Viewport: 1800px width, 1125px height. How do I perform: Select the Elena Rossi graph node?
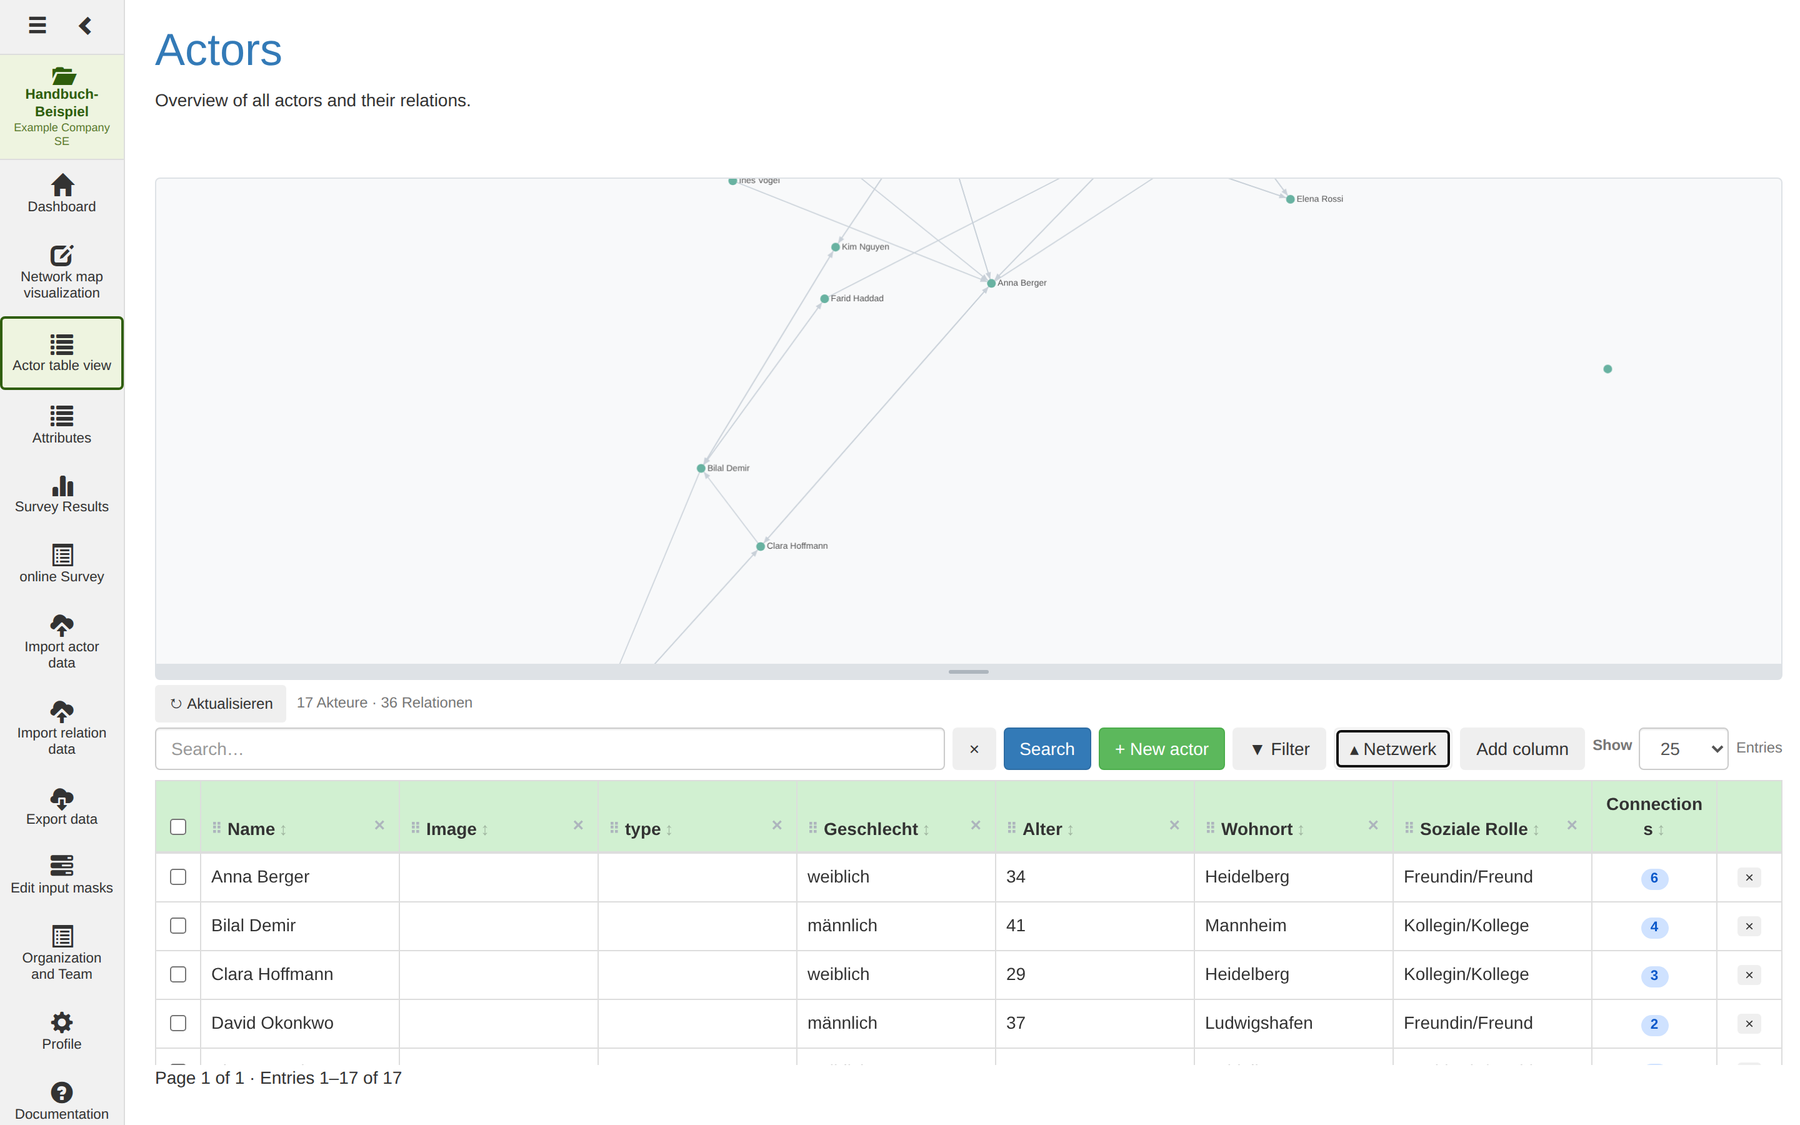click(x=1290, y=199)
